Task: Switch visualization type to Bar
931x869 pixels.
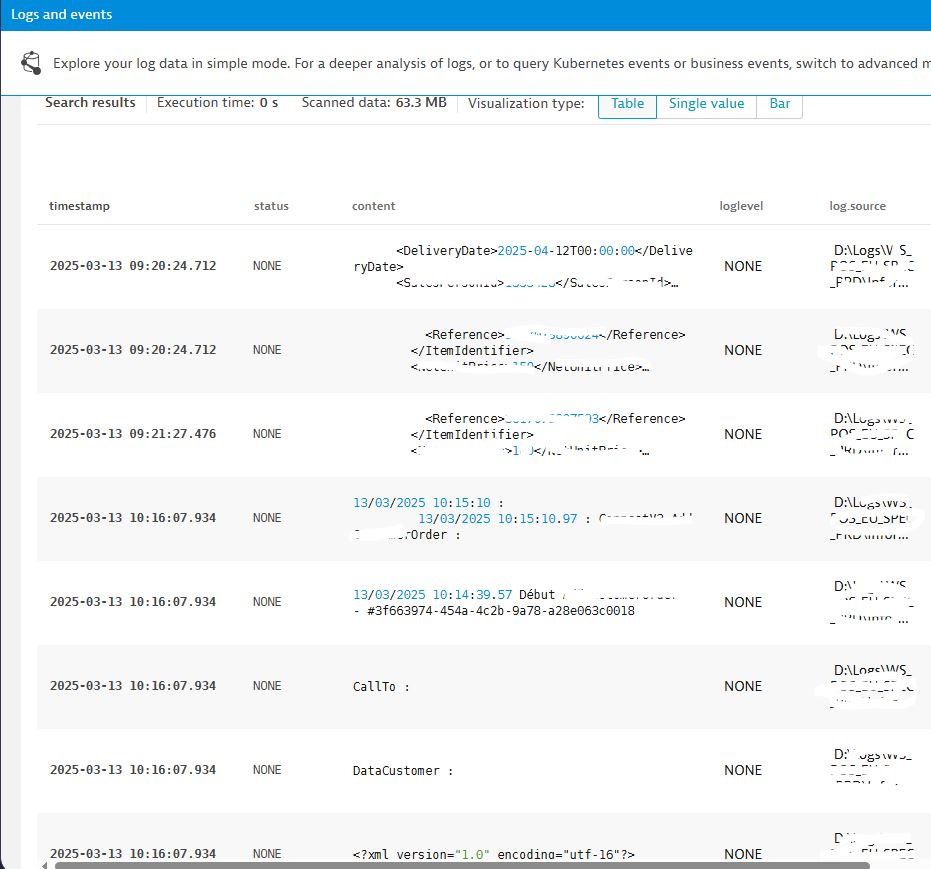Action: point(779,103)
